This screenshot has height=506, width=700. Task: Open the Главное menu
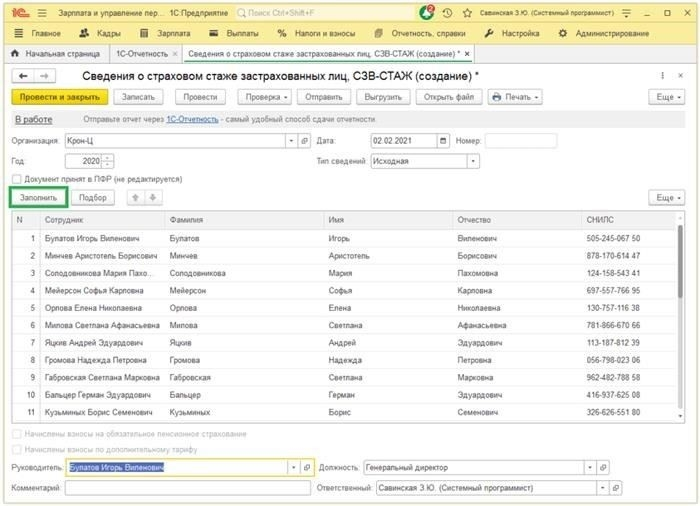(38, 33)
